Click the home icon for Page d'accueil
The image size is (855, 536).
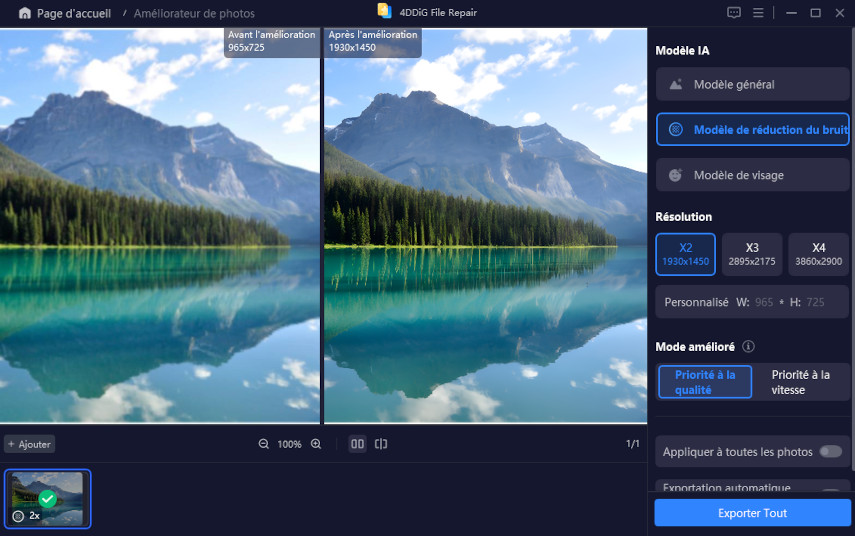coord(25,14)
